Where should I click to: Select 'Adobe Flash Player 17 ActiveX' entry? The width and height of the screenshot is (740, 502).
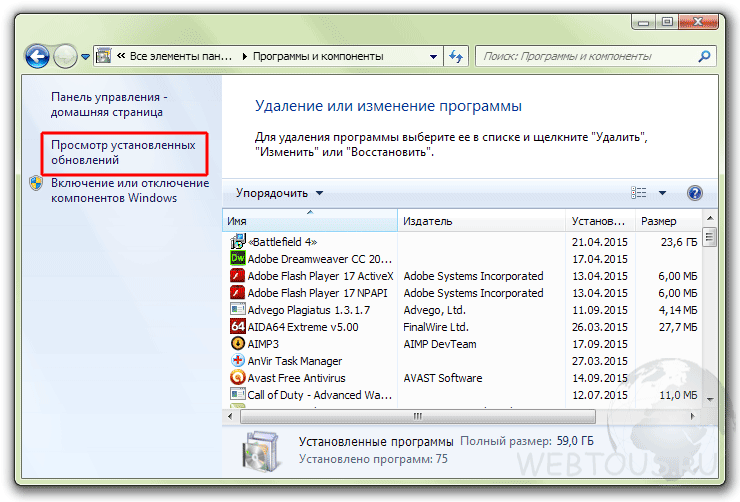tap(320, 276)
